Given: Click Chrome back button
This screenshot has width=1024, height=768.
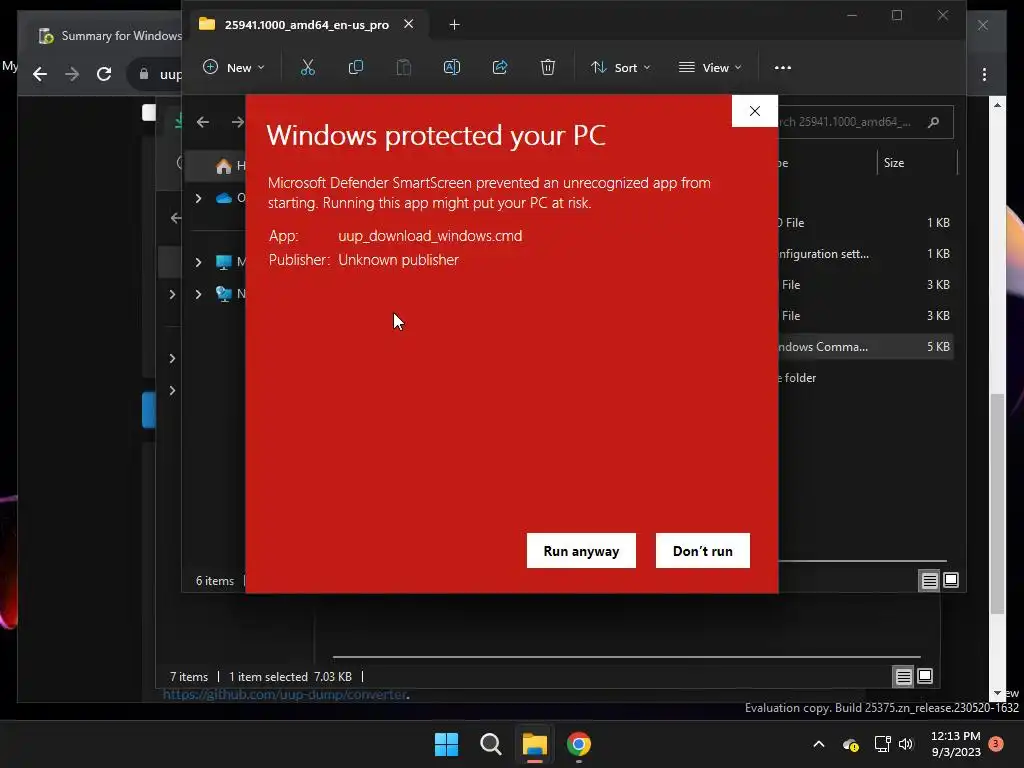Looking at the screenshot, I should (40, 74).
